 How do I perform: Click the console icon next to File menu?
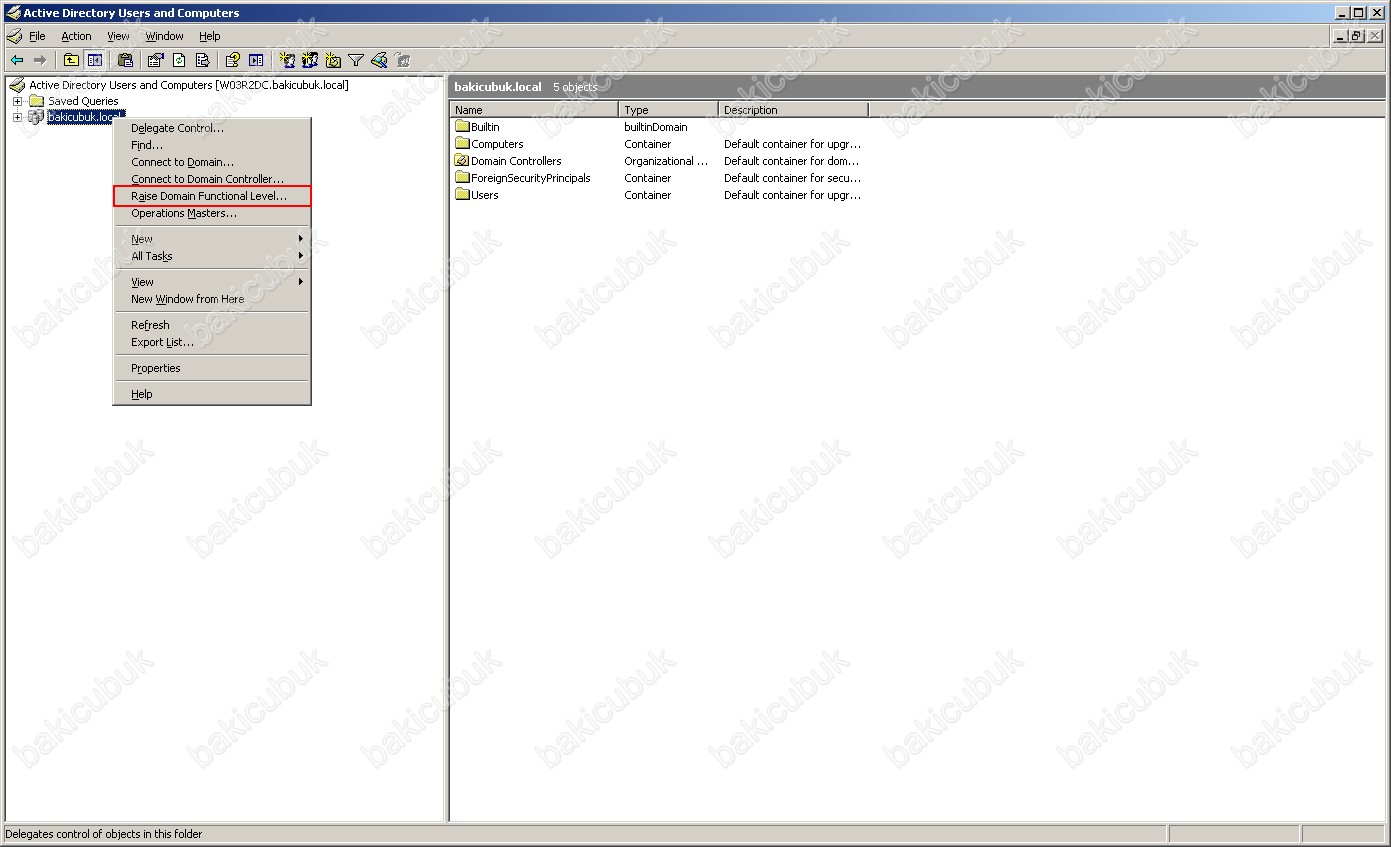(x=14, y=36)
